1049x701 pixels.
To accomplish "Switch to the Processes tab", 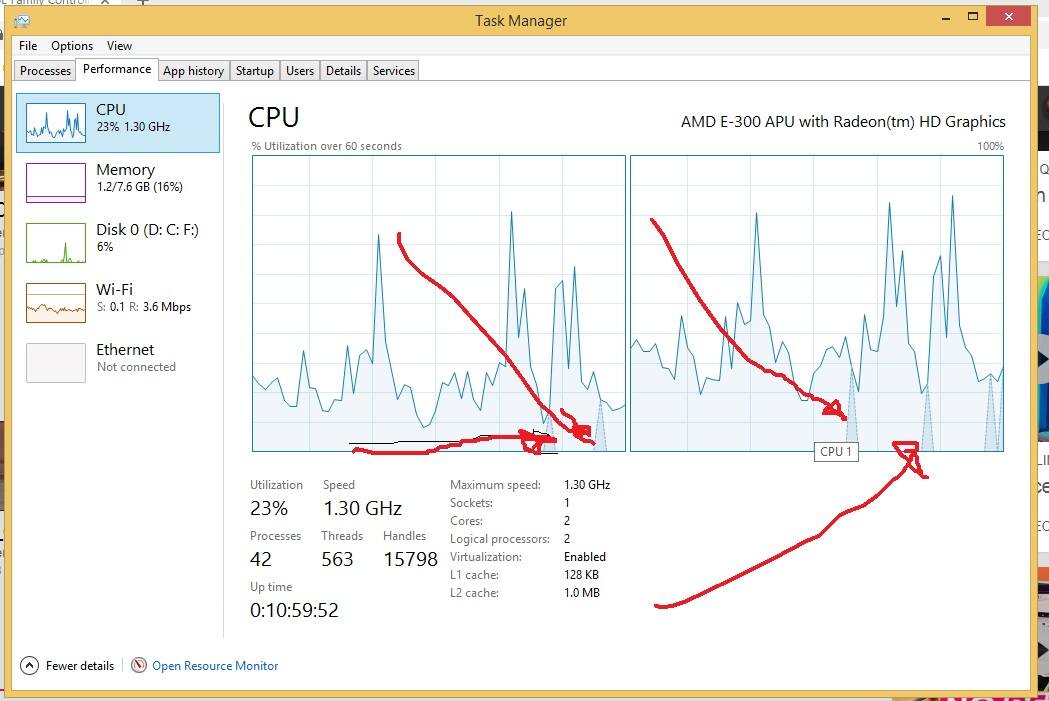I will click(45, 70).
